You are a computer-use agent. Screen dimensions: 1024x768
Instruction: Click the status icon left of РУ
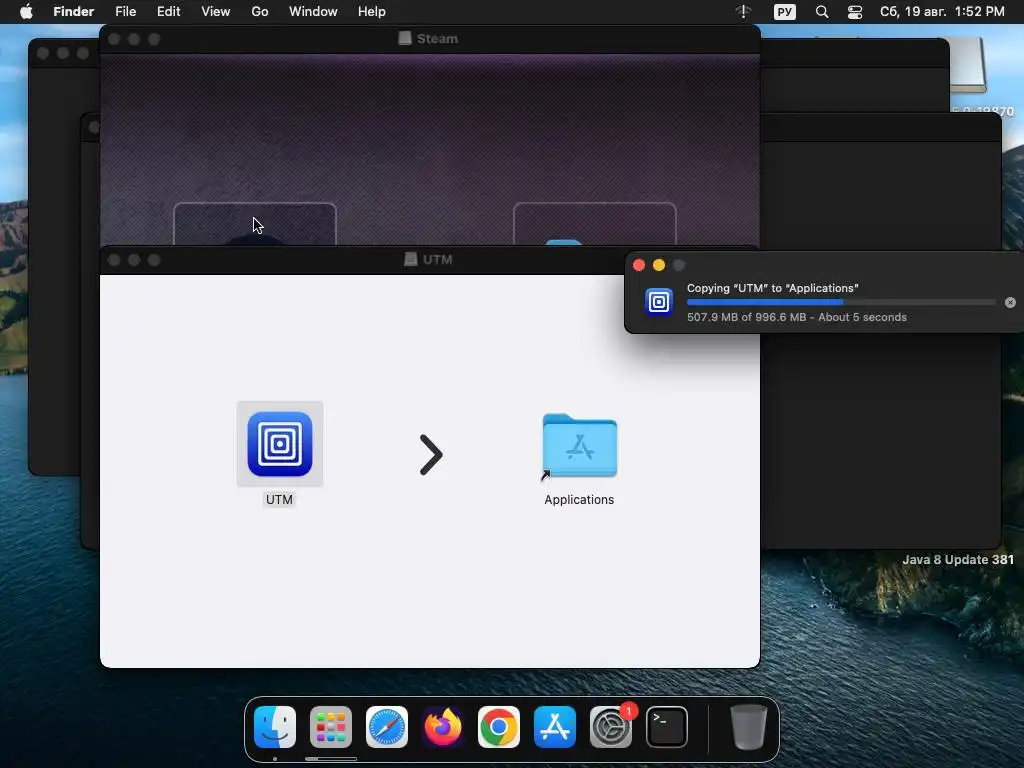[744, 12]
